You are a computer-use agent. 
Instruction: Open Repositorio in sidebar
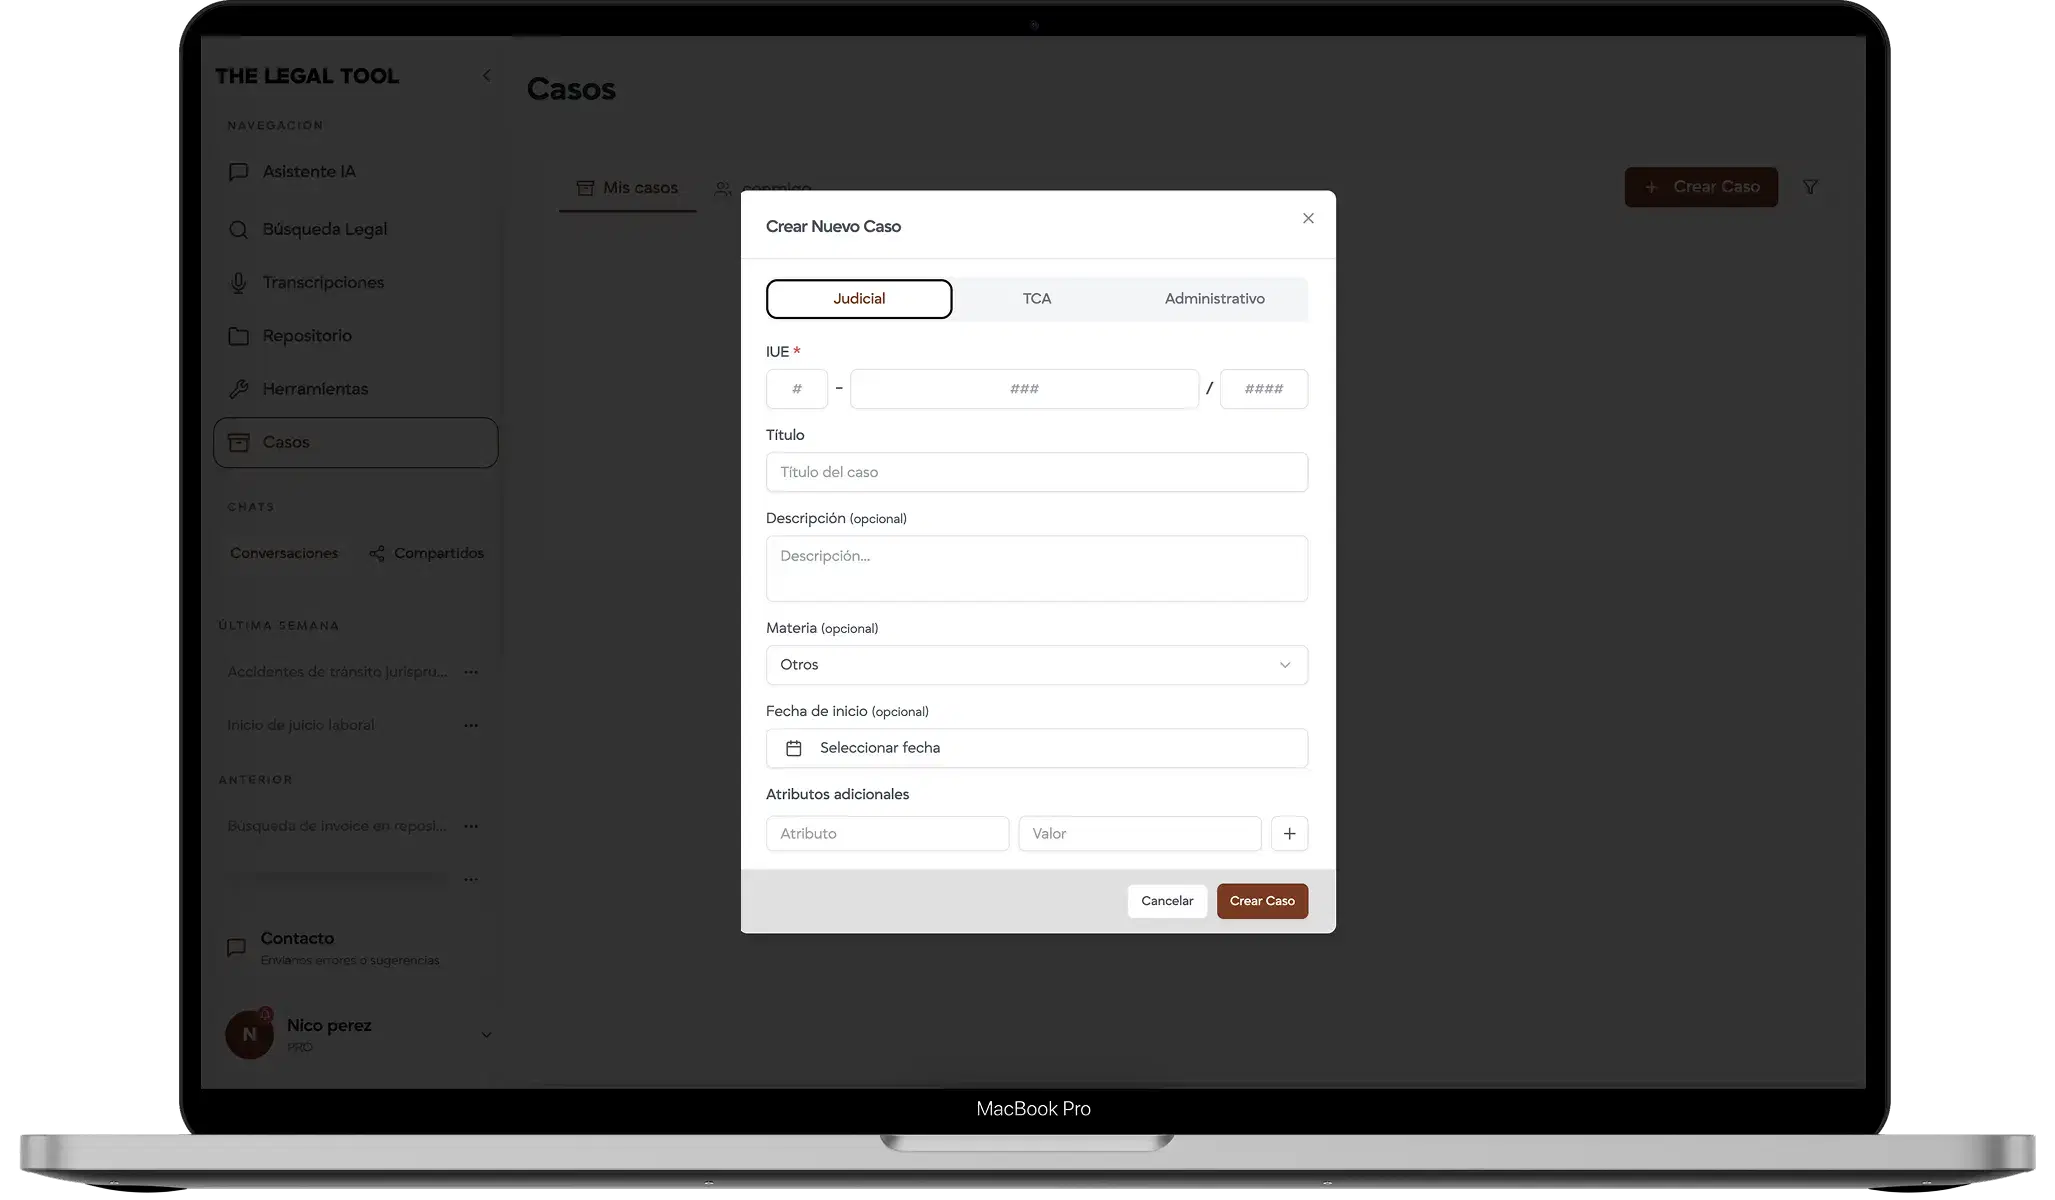[355, 336]
